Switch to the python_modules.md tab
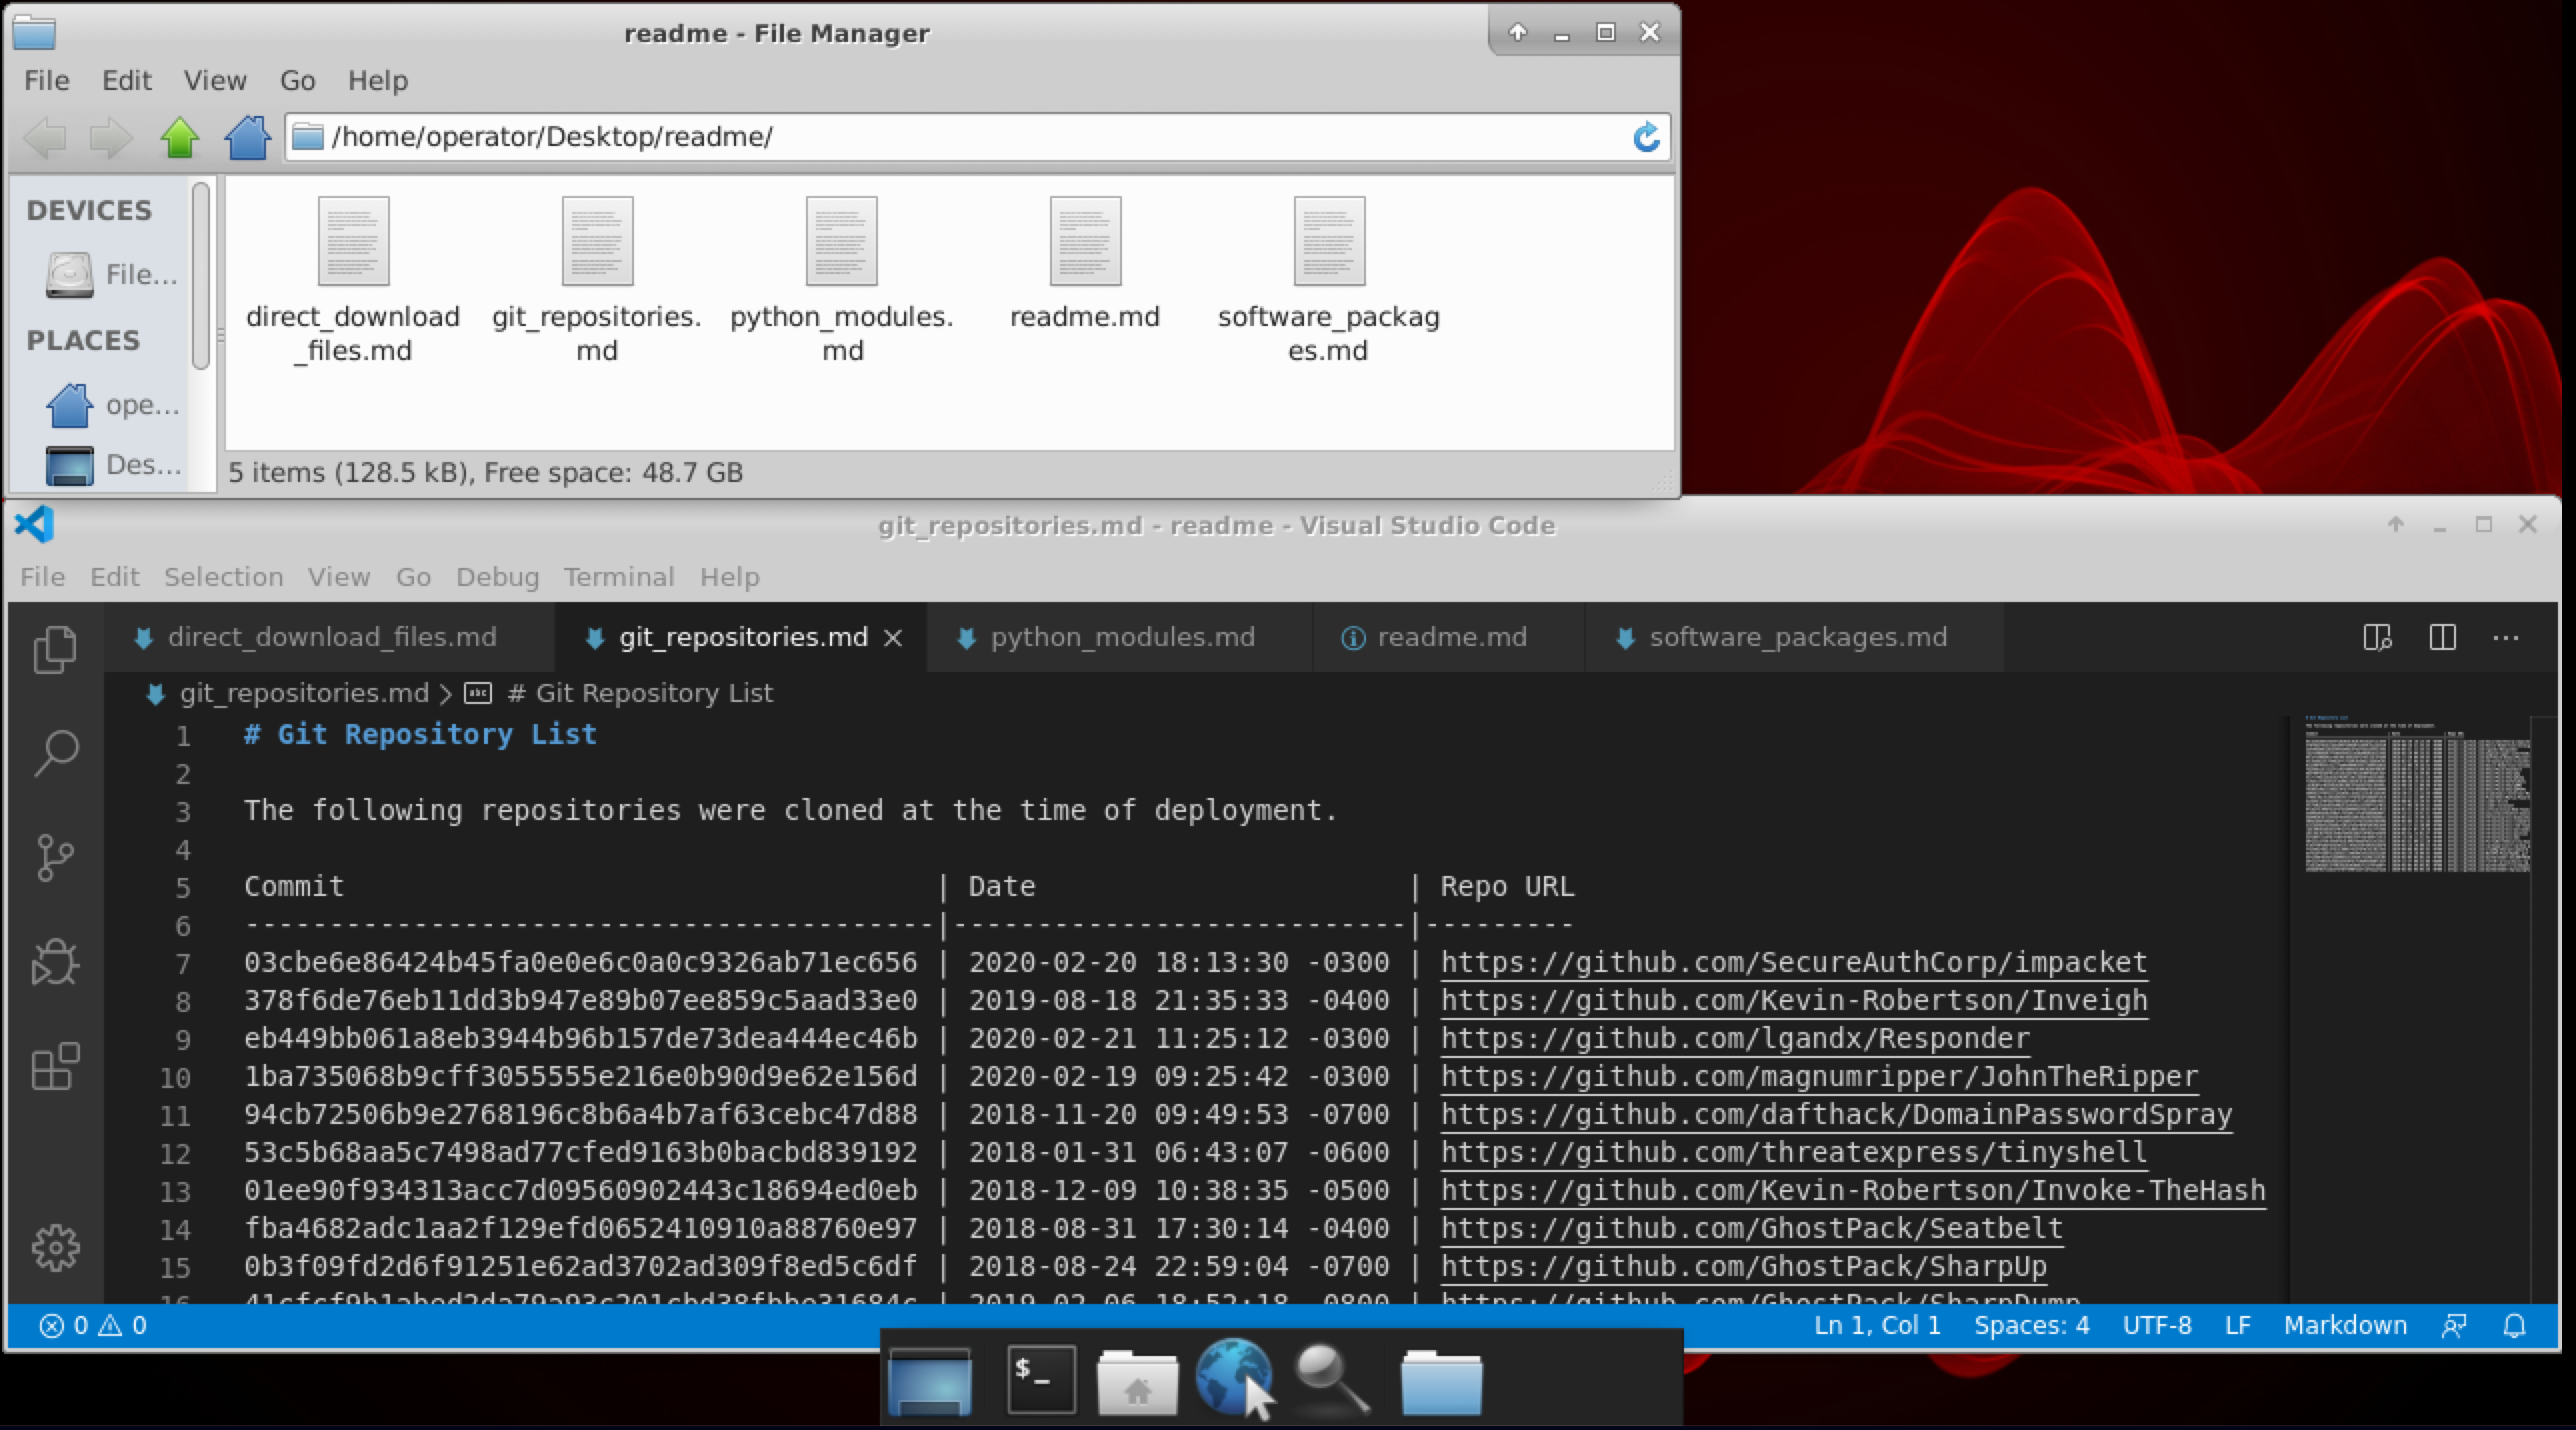The width and height of the screenshot is (2576, 1430). [1121, 638]
